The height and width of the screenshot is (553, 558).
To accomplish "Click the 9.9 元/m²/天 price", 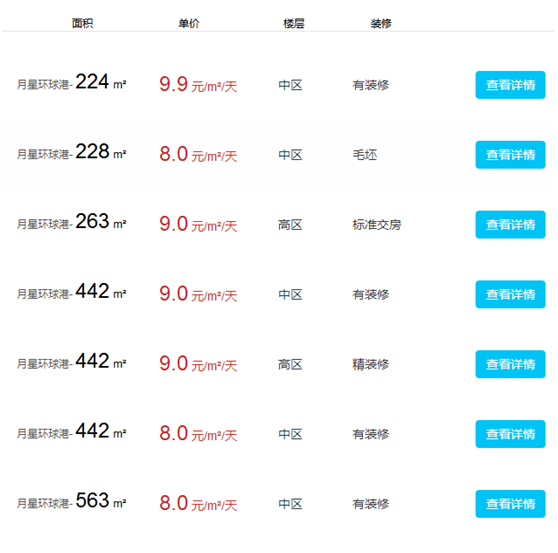I will coord(198,84).
